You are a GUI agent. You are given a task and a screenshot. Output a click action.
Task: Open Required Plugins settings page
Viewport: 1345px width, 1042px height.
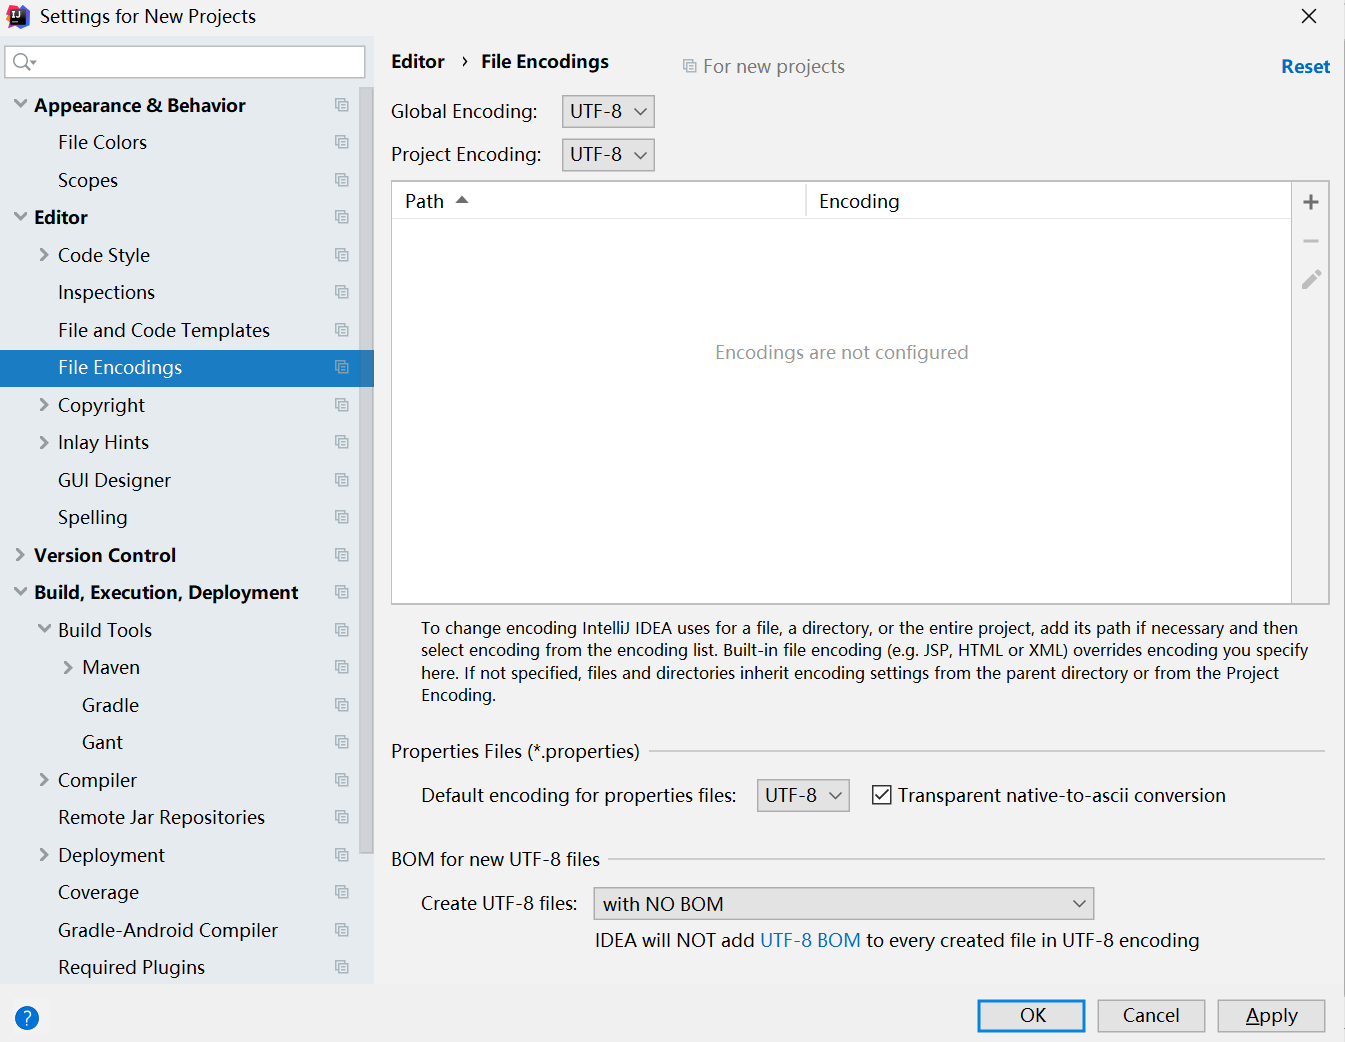tap(131, 967)
